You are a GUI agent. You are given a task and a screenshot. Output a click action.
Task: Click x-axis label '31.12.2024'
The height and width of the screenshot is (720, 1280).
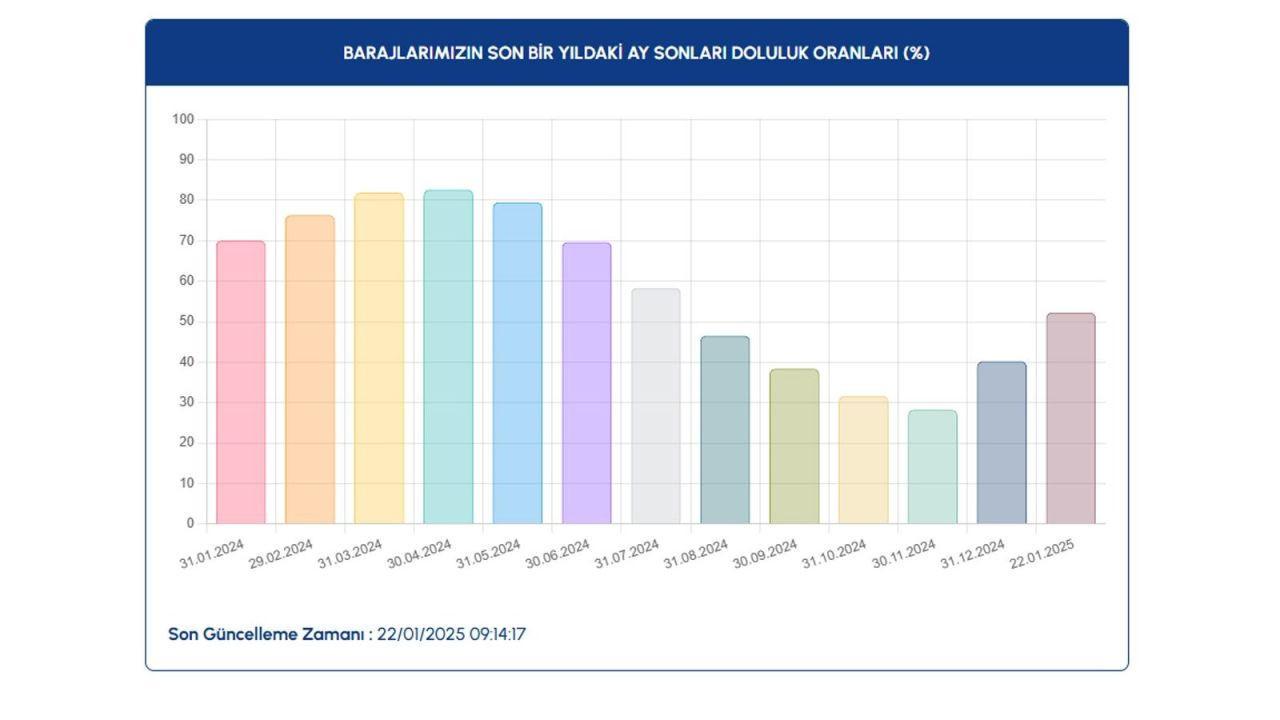[x=974, y=553]
